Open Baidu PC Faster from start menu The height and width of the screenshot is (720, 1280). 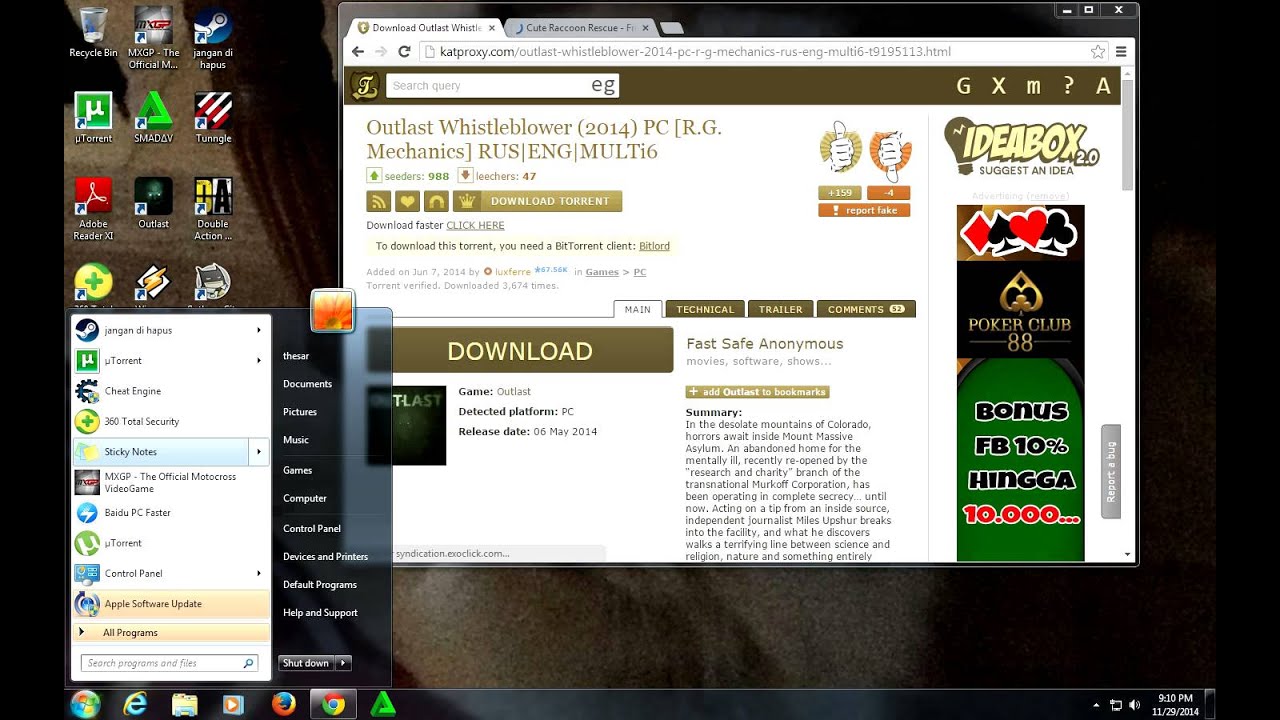tap(171, 513)
